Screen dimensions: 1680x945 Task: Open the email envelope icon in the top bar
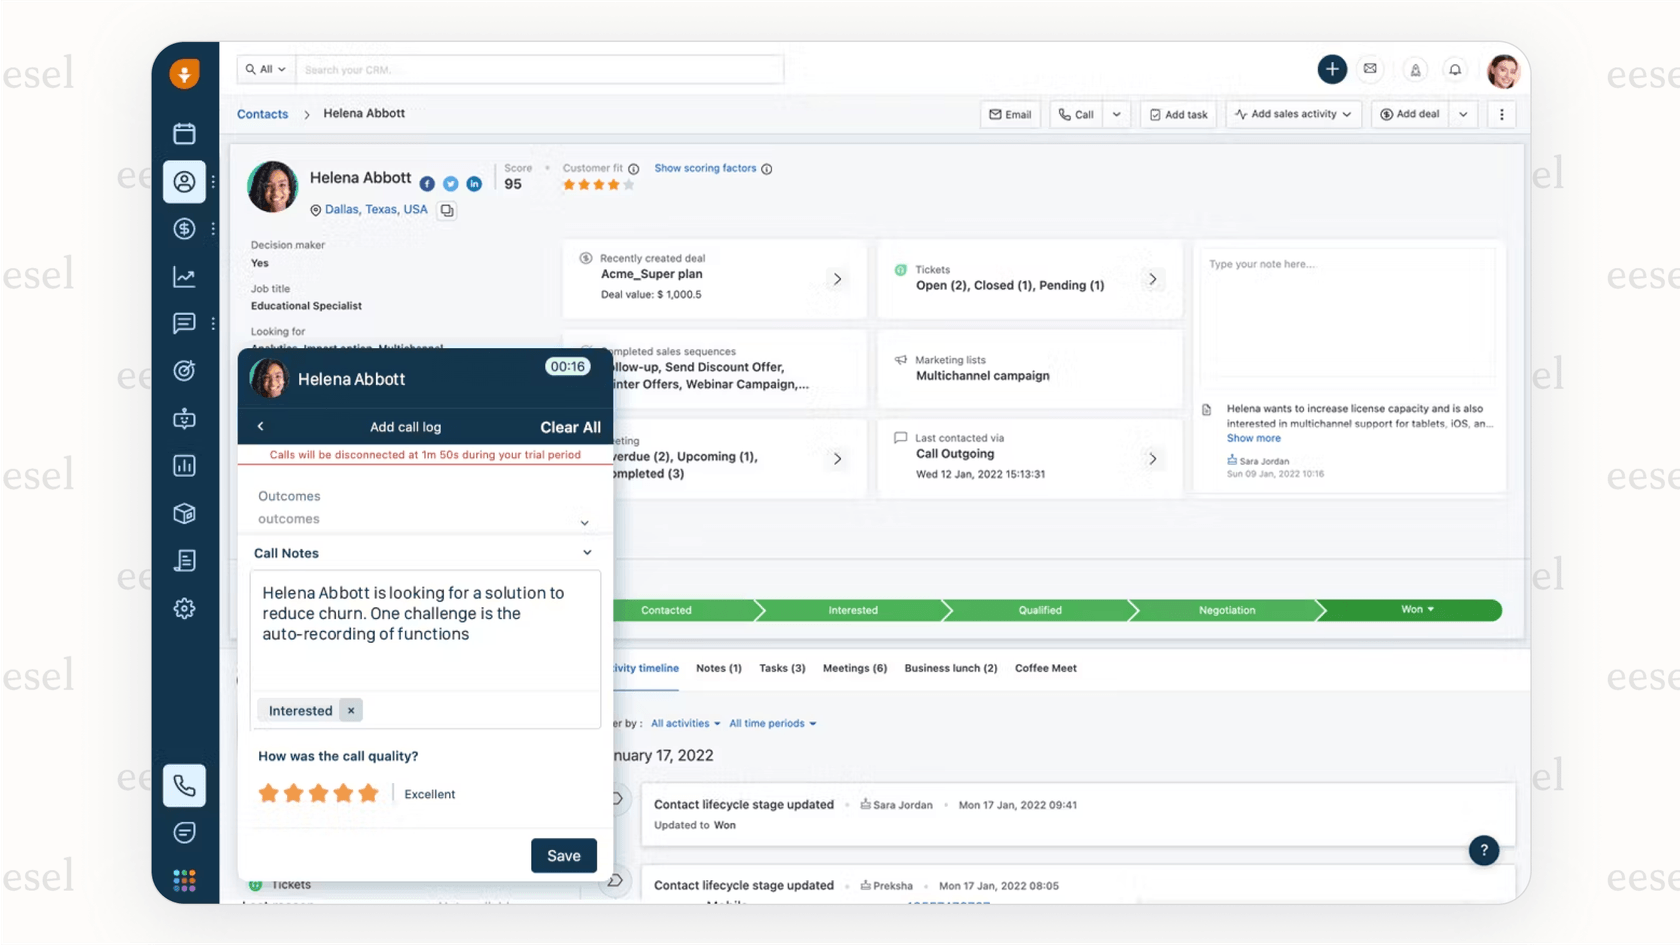(x=1370, y=69)
